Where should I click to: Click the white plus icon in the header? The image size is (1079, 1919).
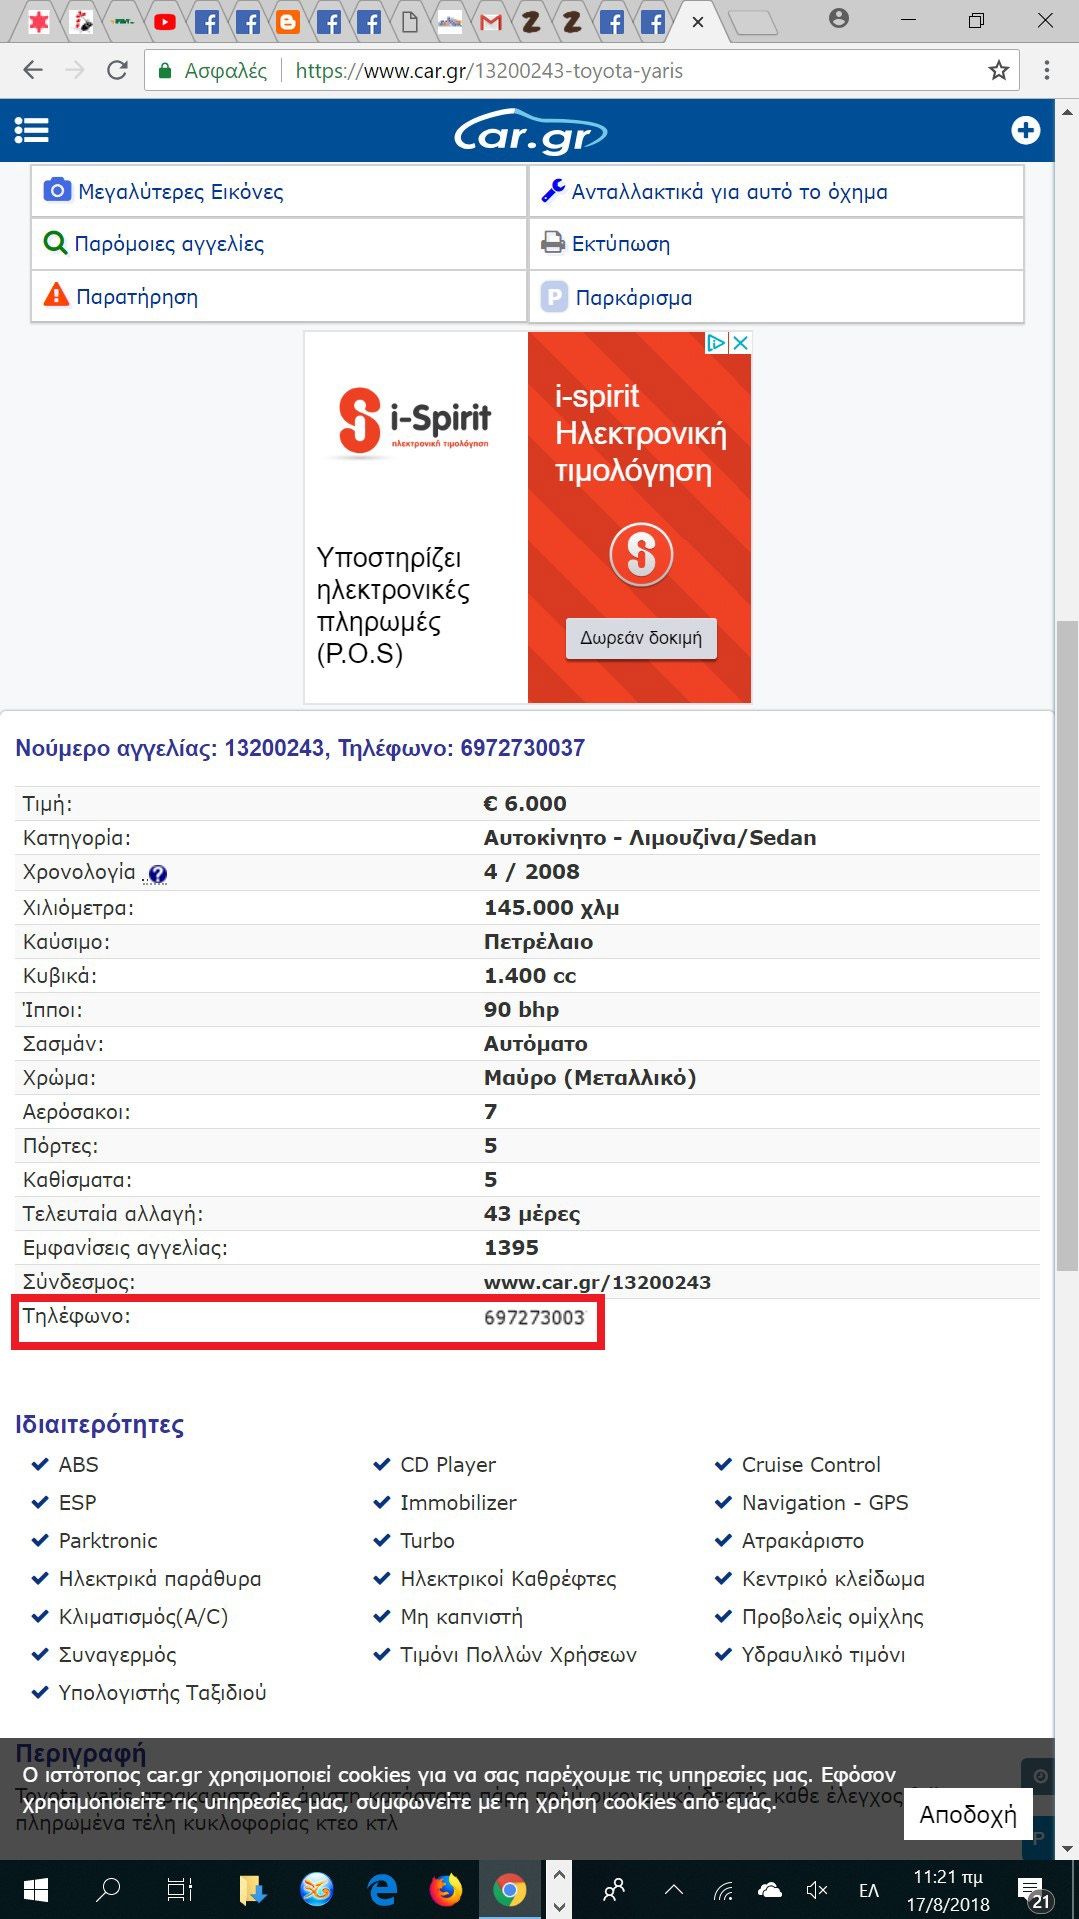click(x=1025, y=130)
